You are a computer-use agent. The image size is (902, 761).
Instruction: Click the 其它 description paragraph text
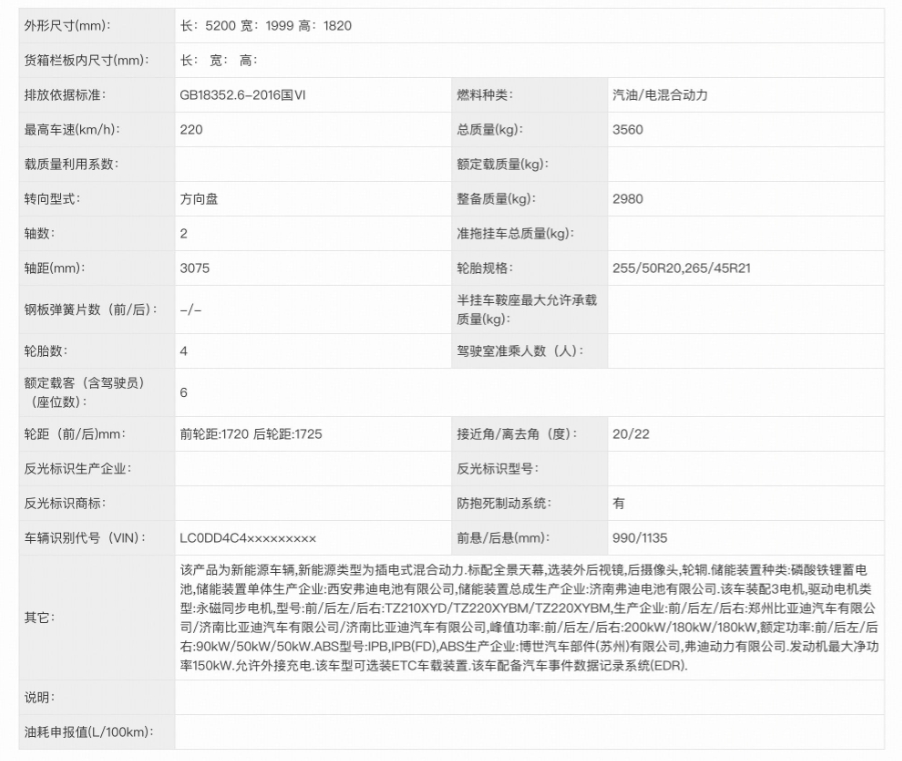click(529, 618)
